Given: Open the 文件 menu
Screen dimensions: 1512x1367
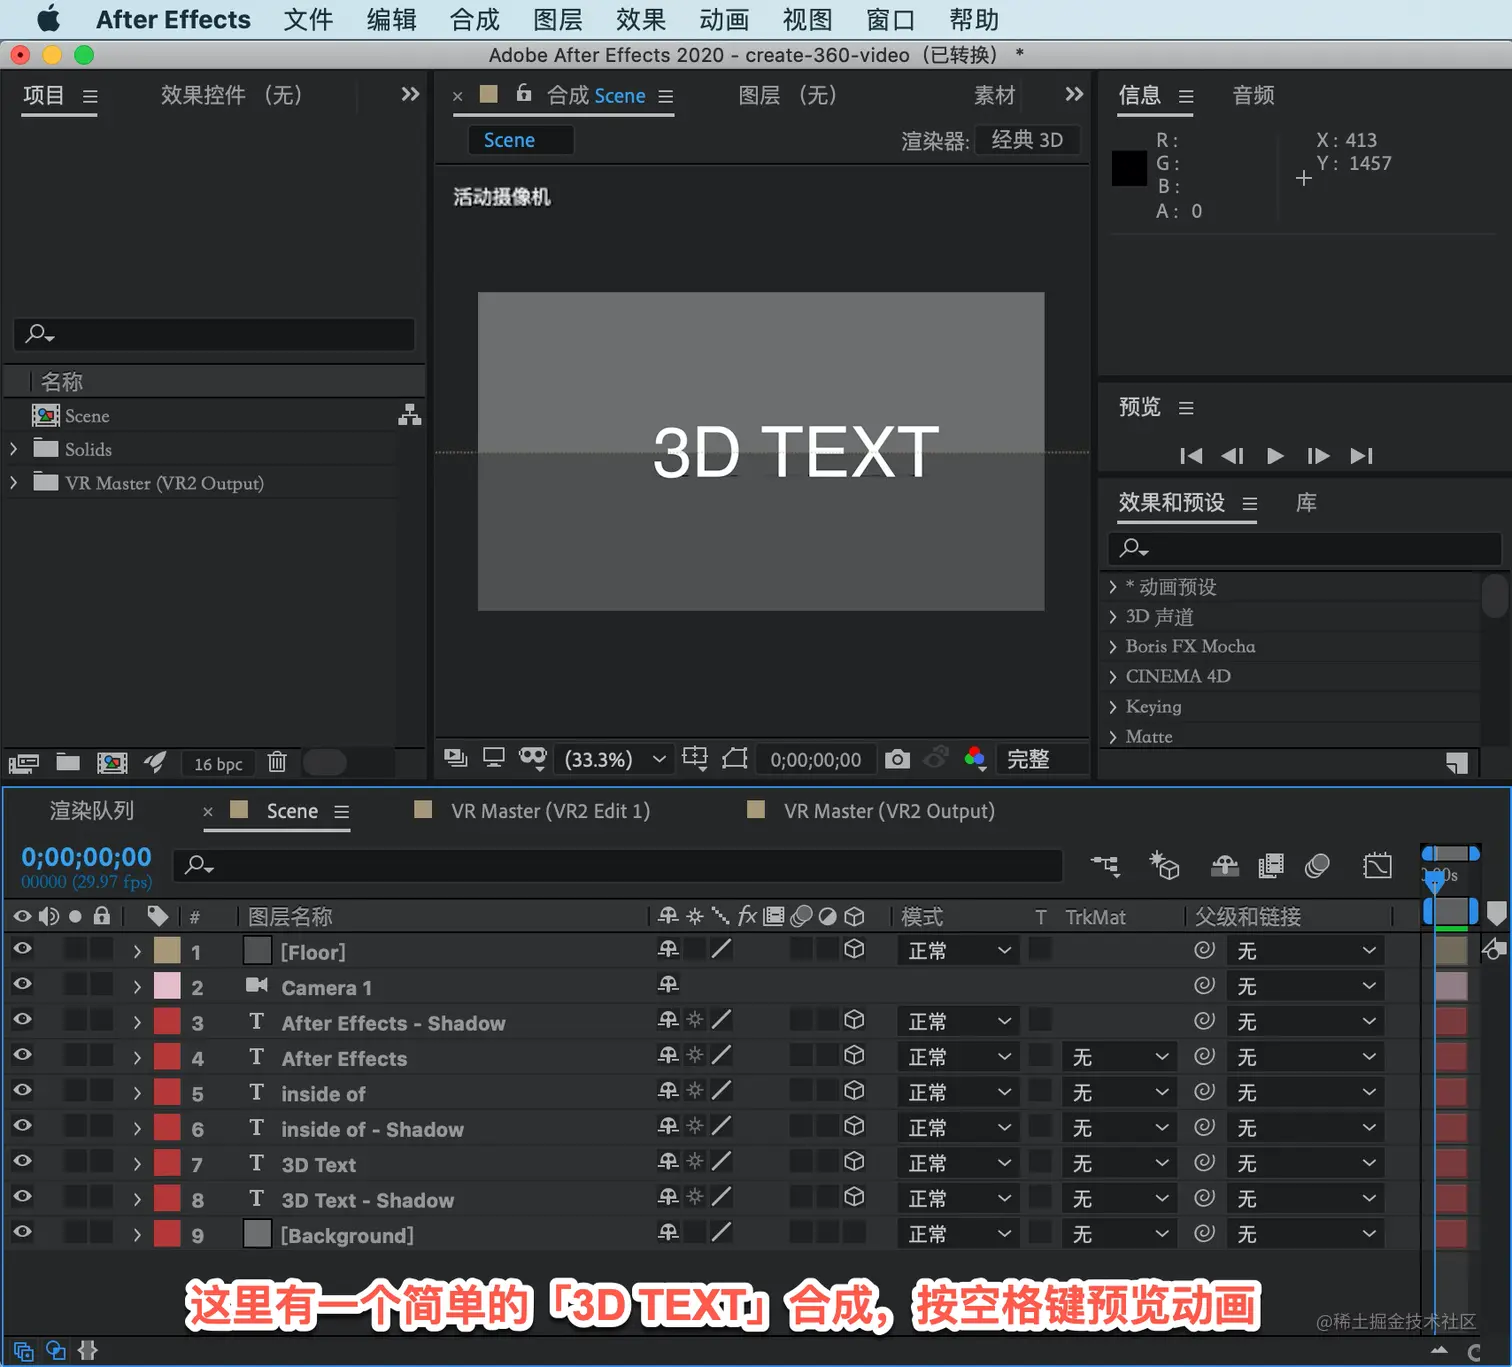Looking at the screenshot, I should 308,19.
